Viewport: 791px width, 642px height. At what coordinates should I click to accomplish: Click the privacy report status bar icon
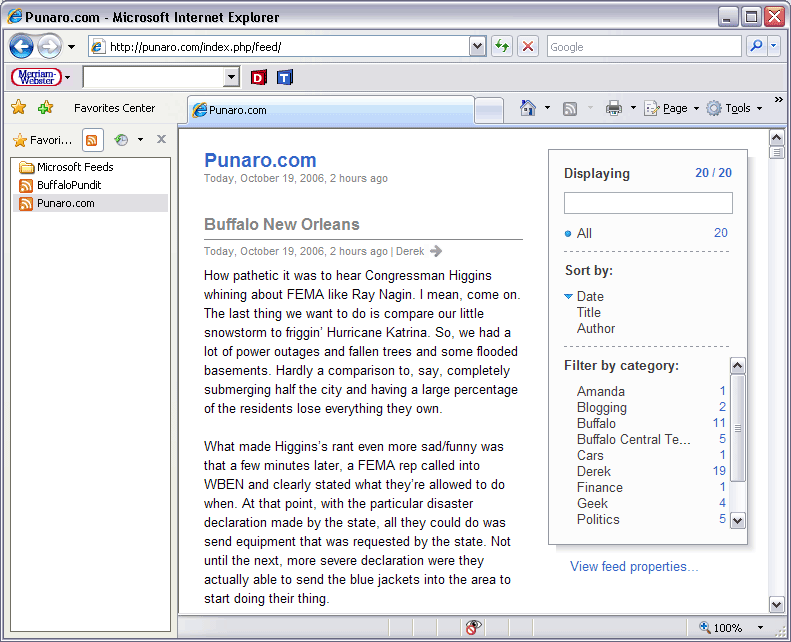point(473,627)
